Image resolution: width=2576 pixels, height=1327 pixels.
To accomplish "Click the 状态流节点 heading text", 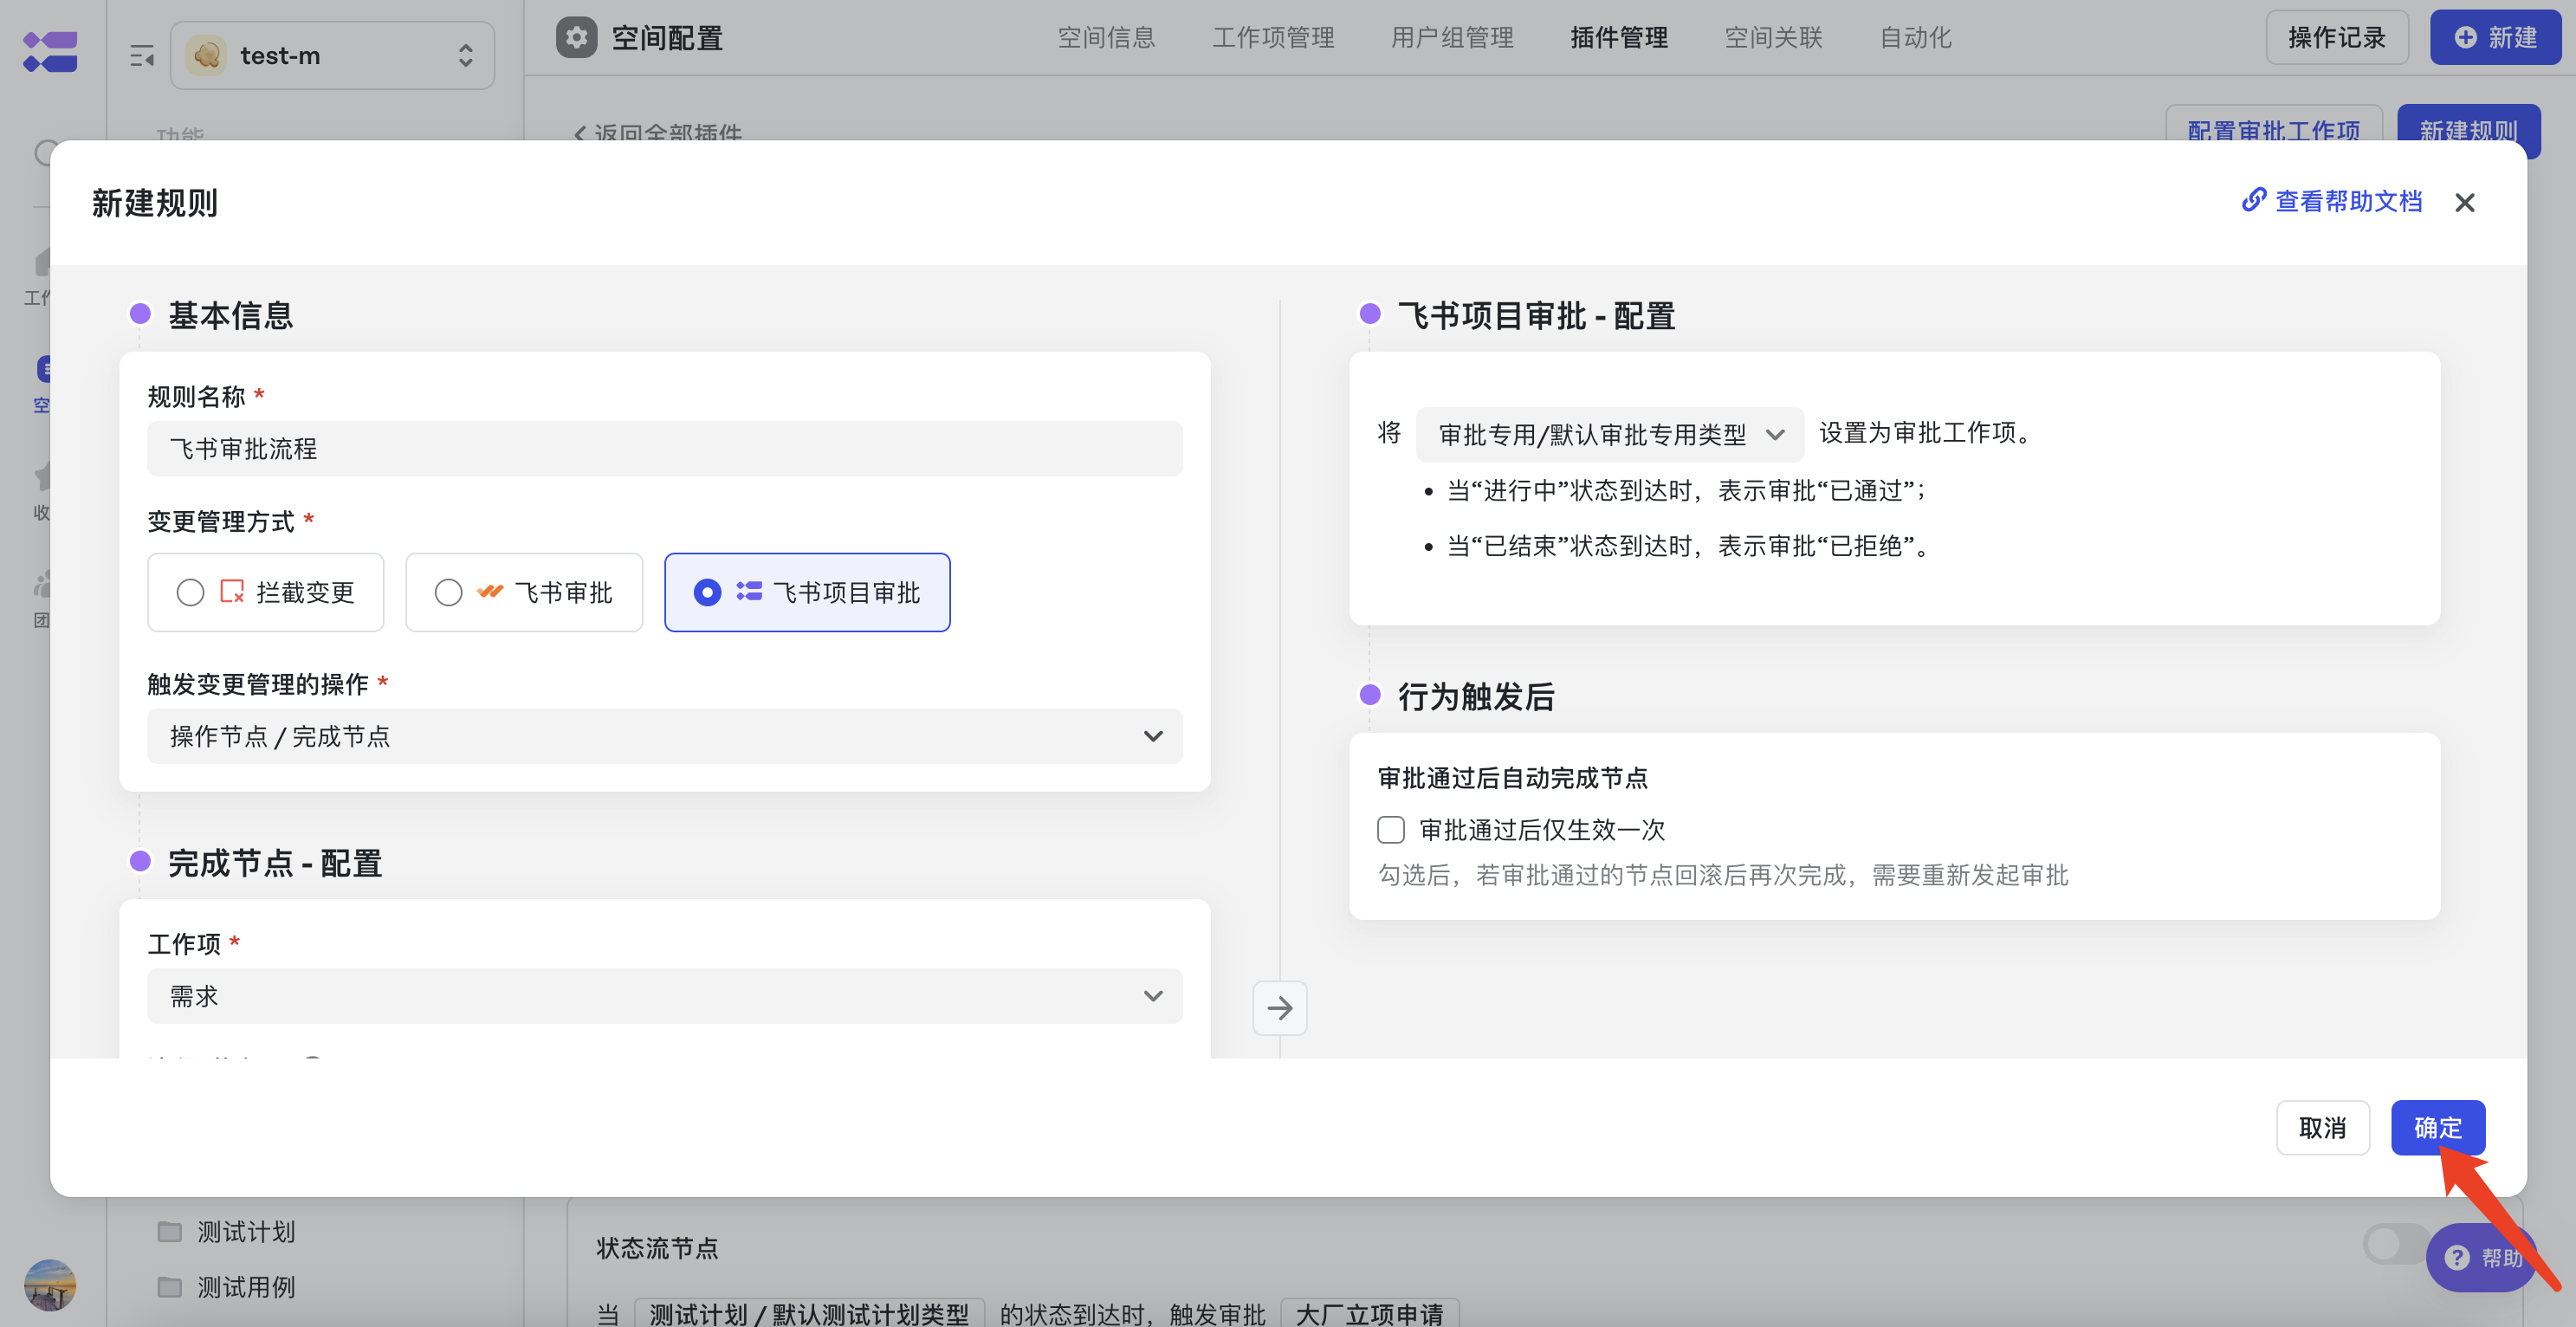I will 657,1248.
